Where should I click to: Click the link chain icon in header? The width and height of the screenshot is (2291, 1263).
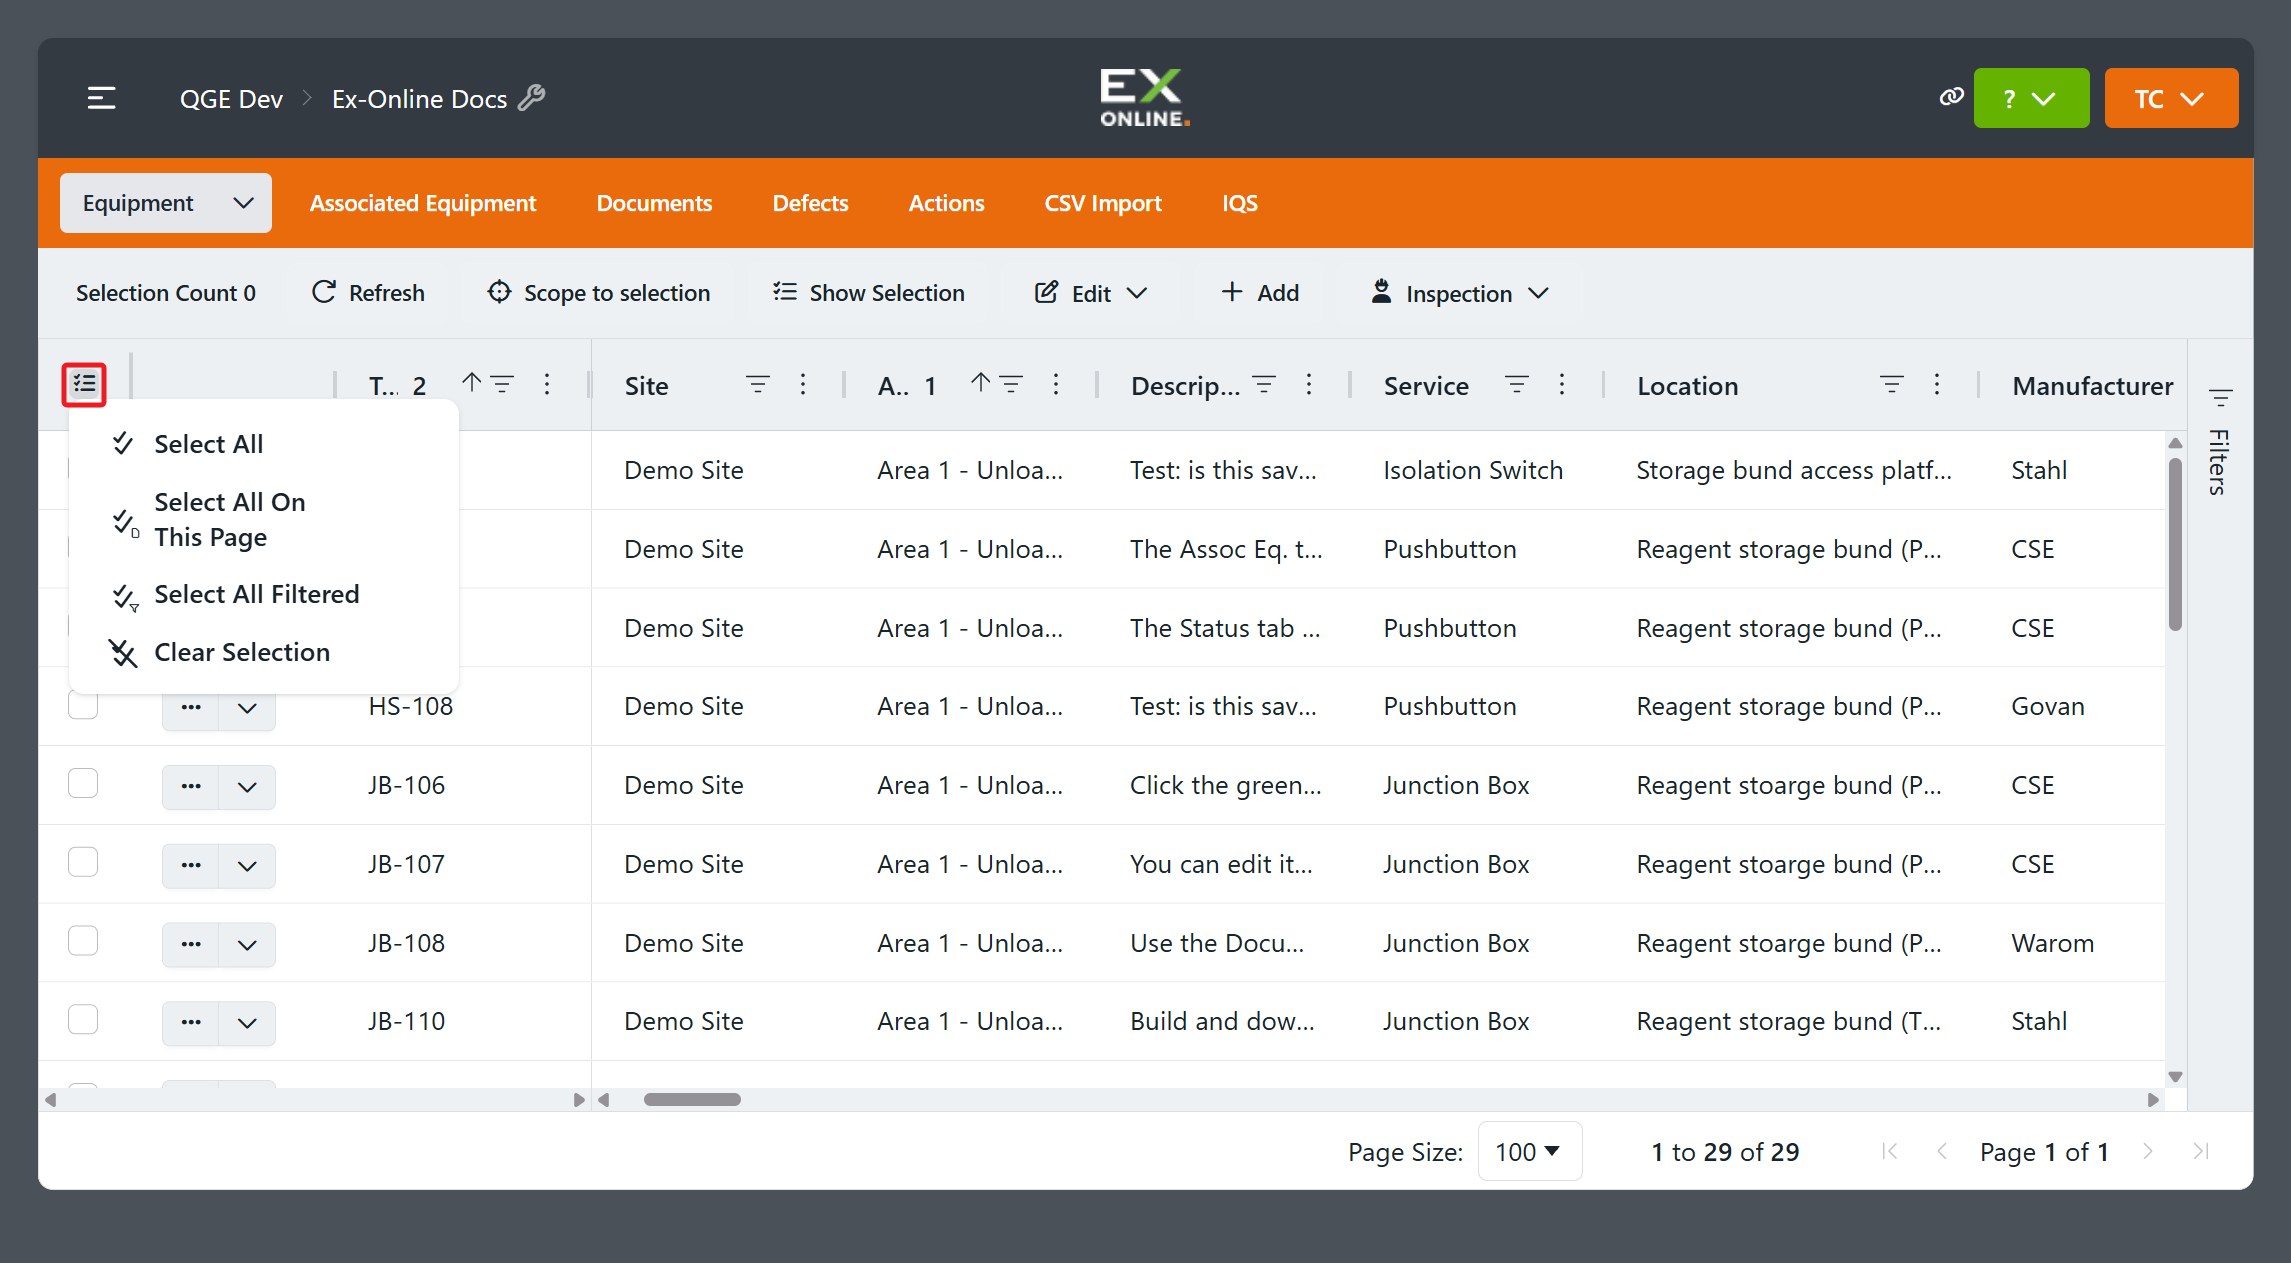tap(1951, 97)
